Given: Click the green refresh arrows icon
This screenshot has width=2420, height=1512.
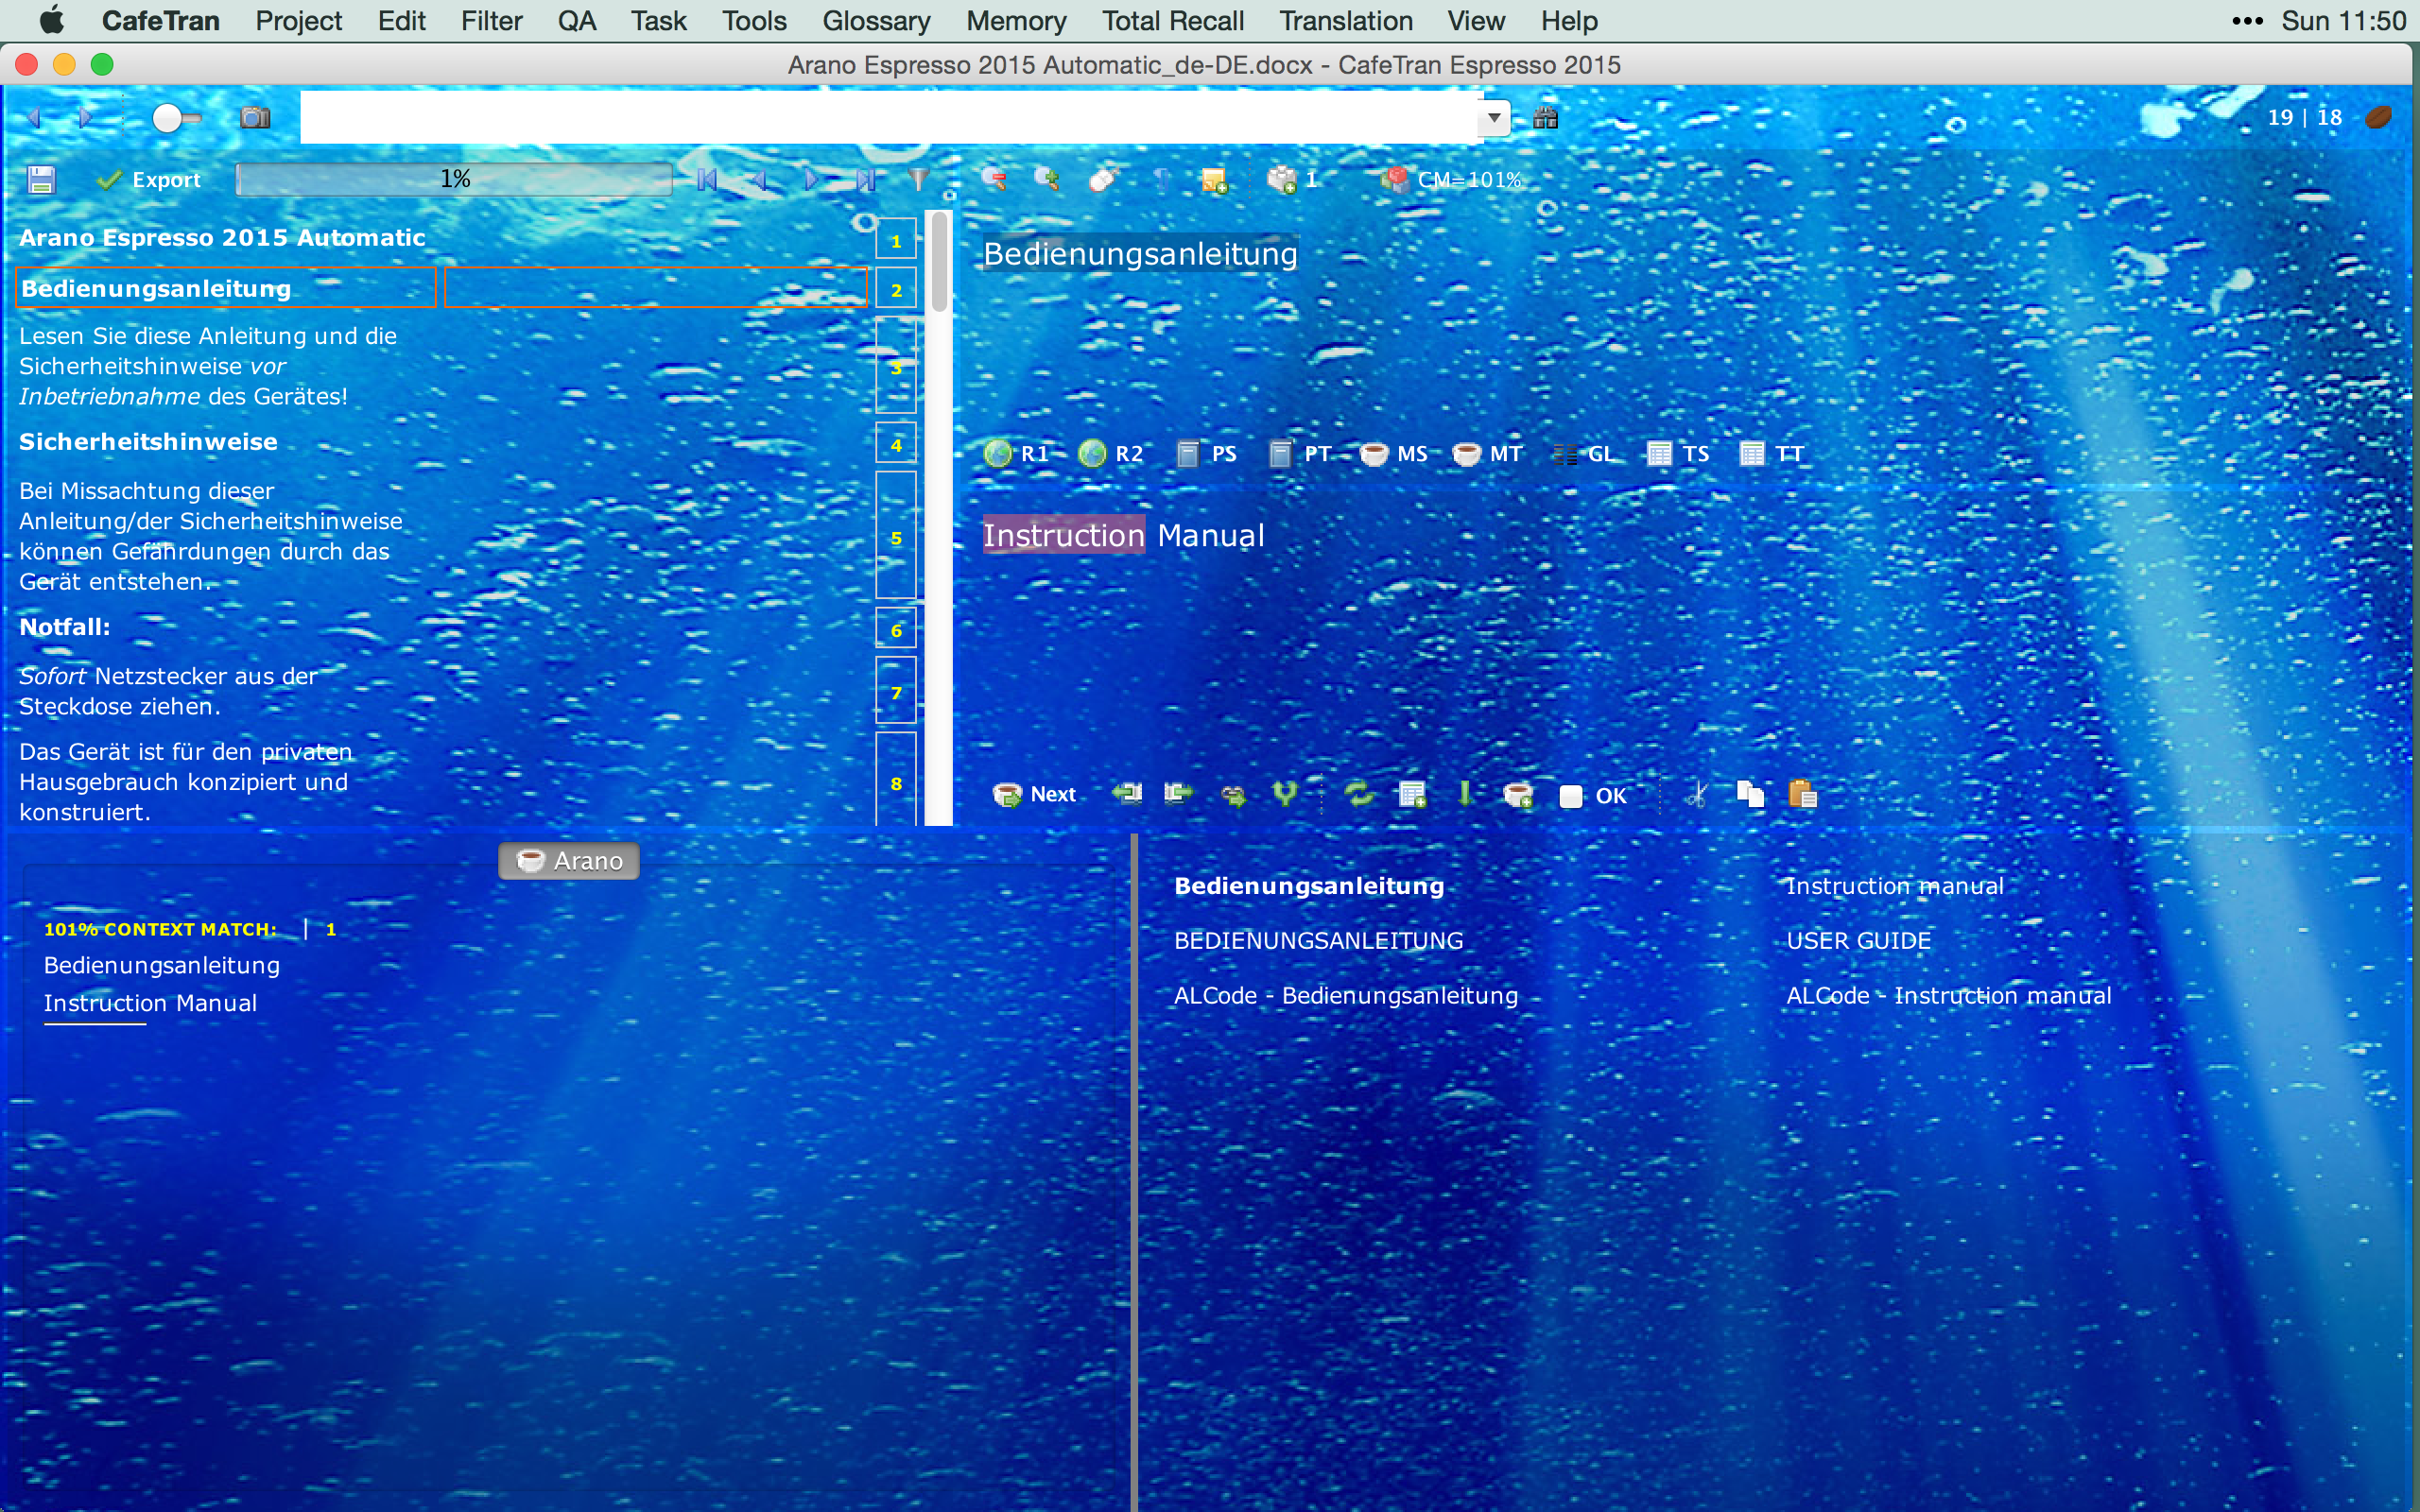Looking at the screenshot, I should click(1358, 795).
